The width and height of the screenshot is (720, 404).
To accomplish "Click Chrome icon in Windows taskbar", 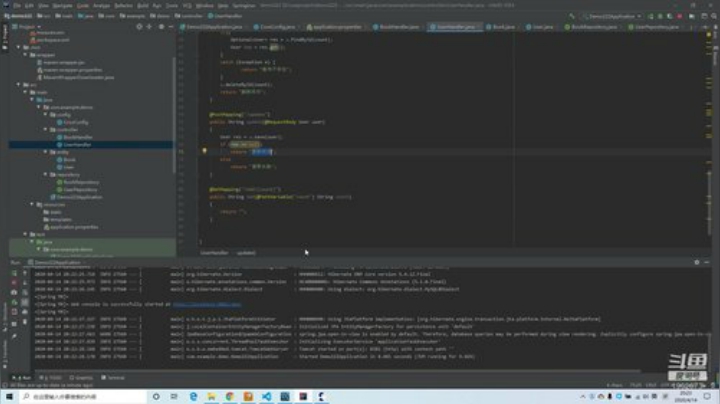I will [x=230, y=396].
